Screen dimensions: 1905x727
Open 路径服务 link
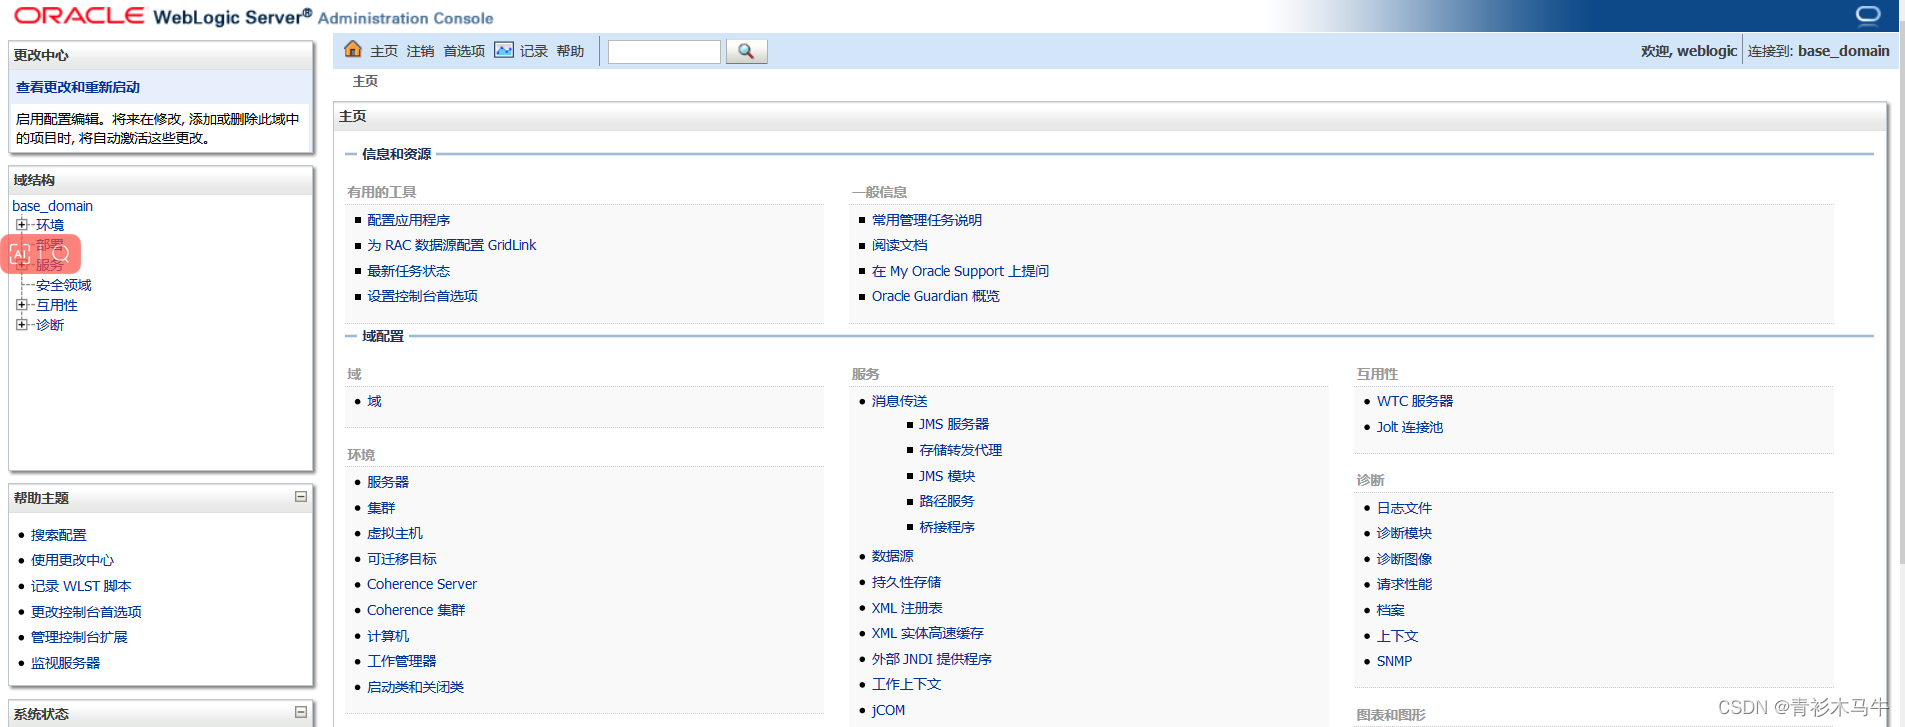(x=947, y=501)
